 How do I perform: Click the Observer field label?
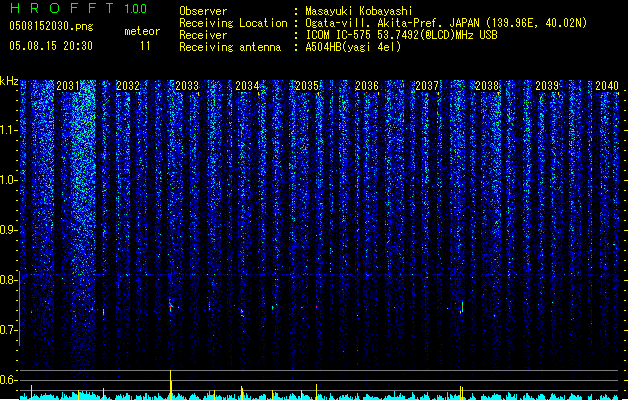(x=203, y=11)
